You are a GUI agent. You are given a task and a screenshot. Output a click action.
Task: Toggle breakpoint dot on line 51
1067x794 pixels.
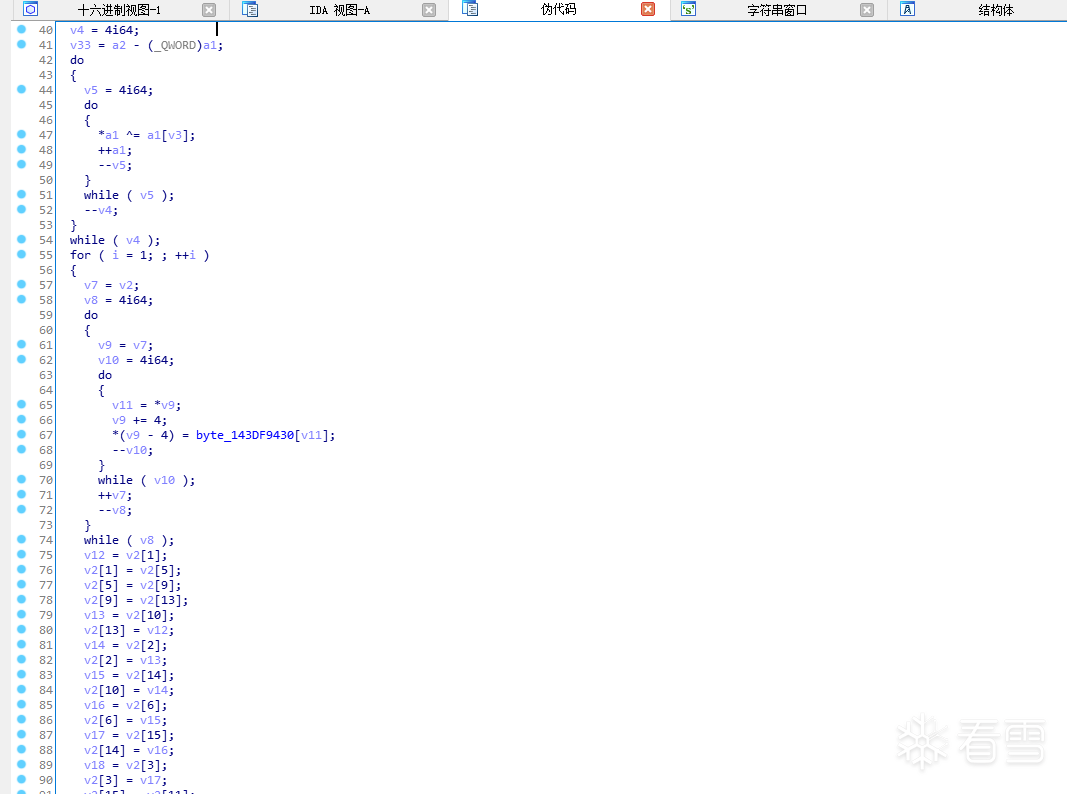coord(22,194)
